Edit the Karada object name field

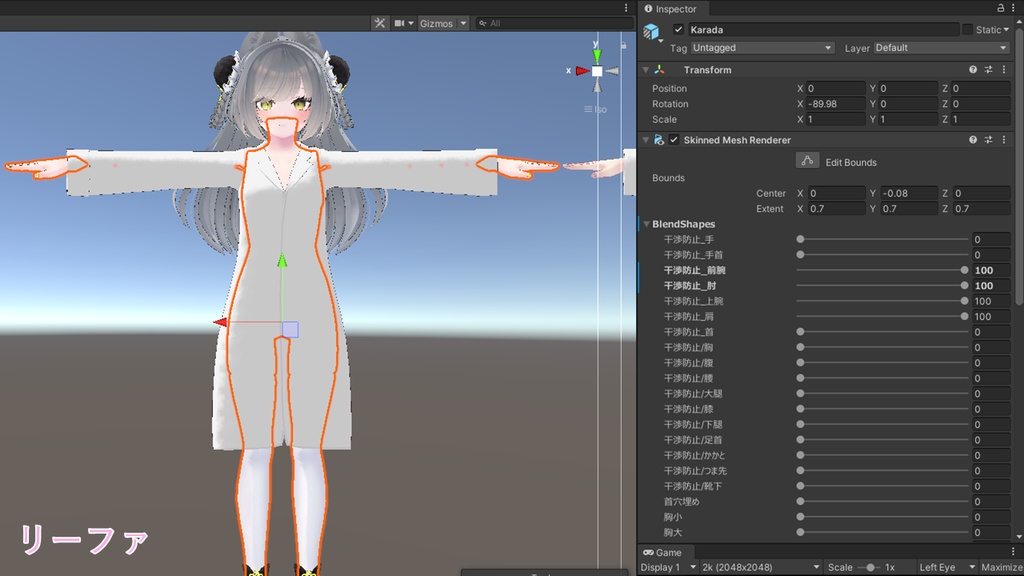pyautogui.click(x=823, y=29)
